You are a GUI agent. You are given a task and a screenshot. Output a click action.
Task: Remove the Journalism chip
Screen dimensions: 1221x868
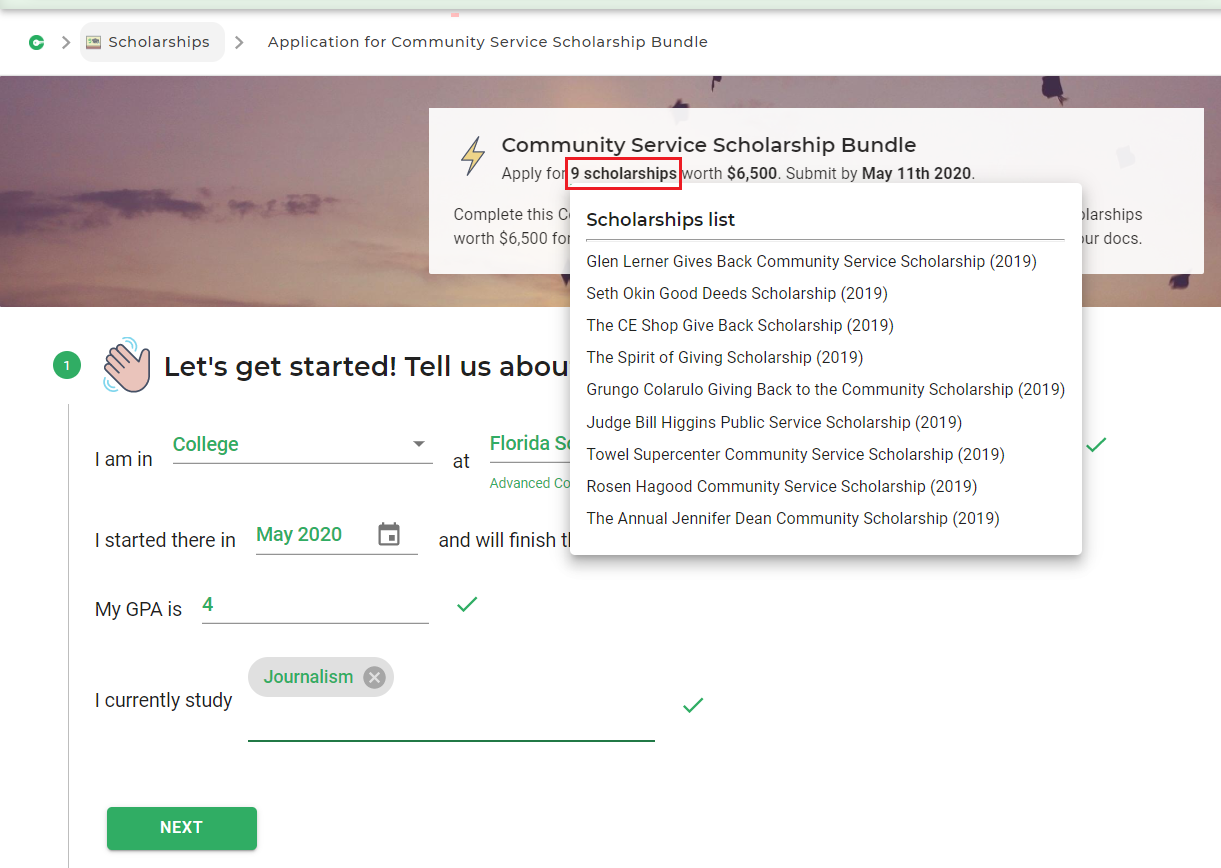[374, 678]
